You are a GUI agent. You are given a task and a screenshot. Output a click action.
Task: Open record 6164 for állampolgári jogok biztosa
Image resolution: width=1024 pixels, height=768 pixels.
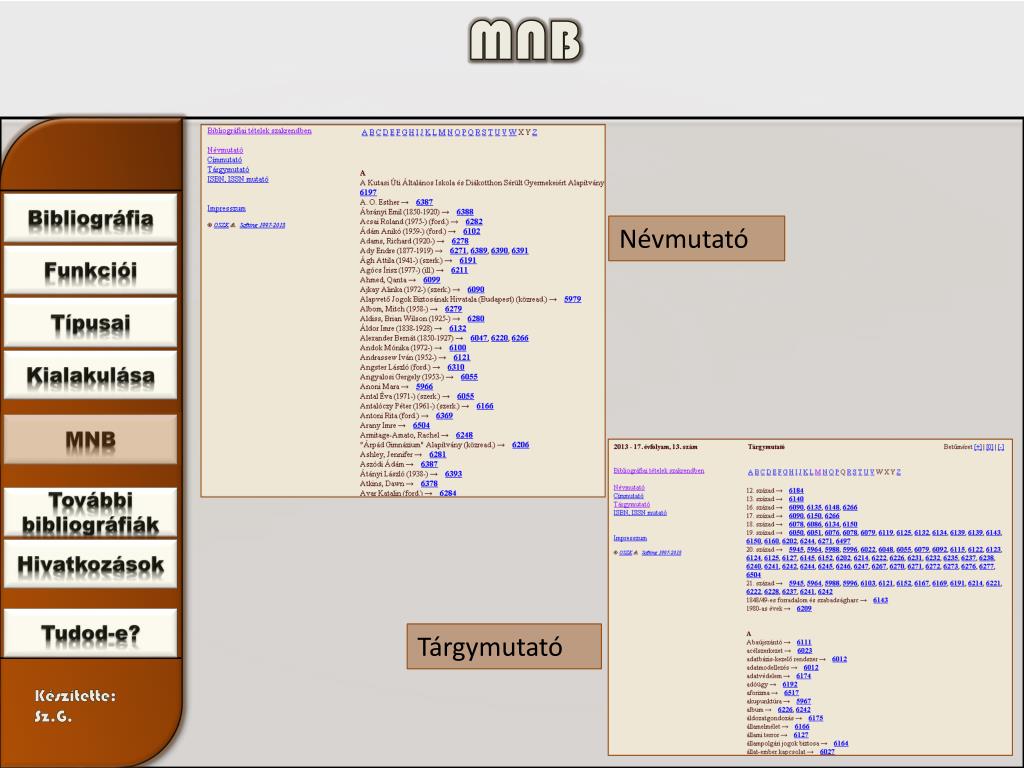(840, 743)
